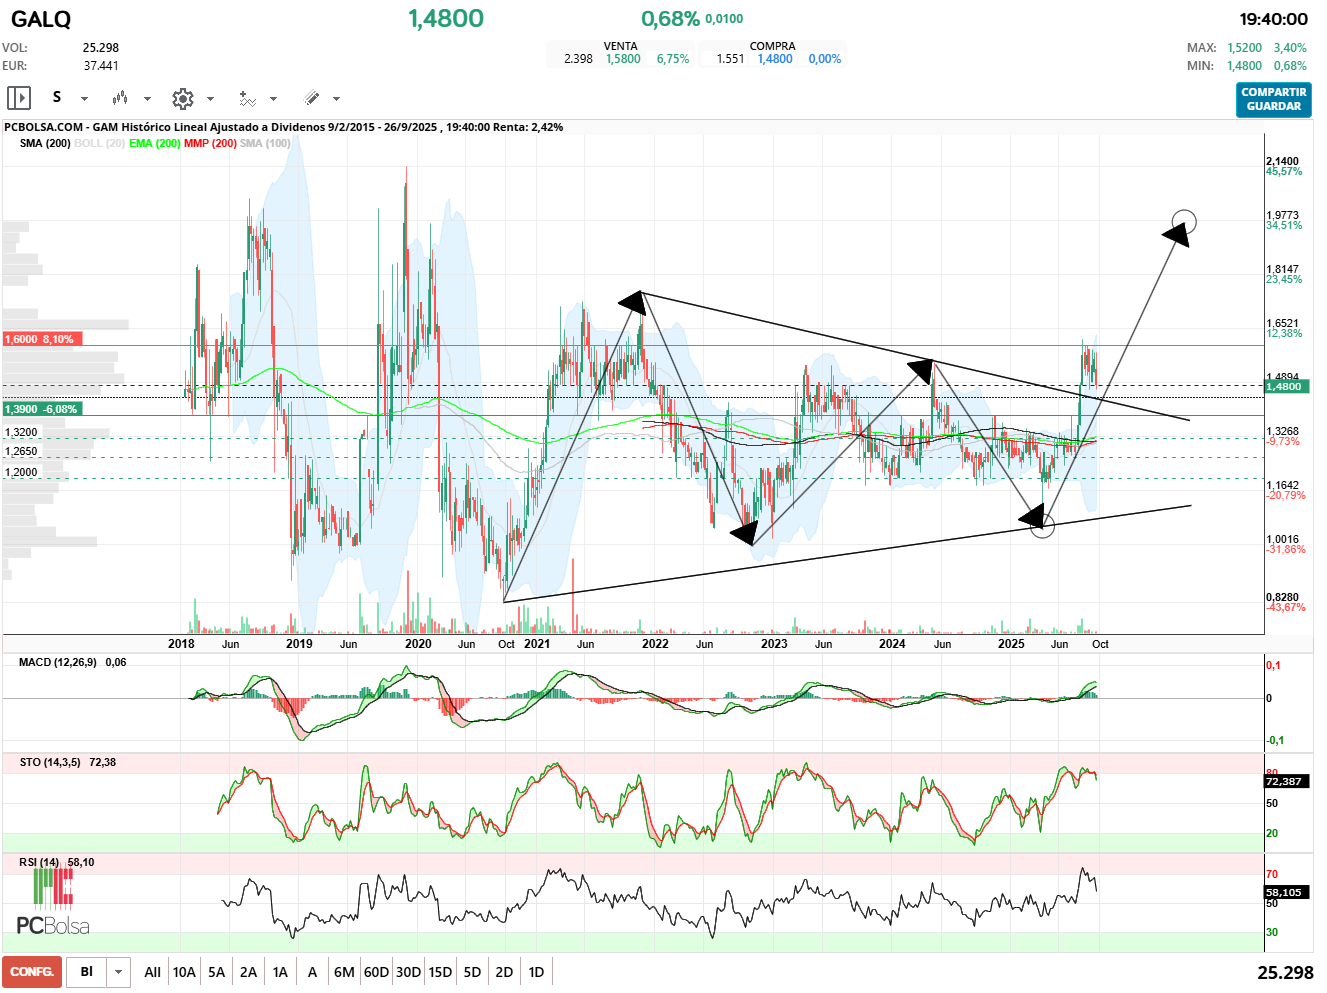This screenshot has width=1327, height=993.
Task: Select the pencil drawing tool icon
Action: (x=311, y=98)
